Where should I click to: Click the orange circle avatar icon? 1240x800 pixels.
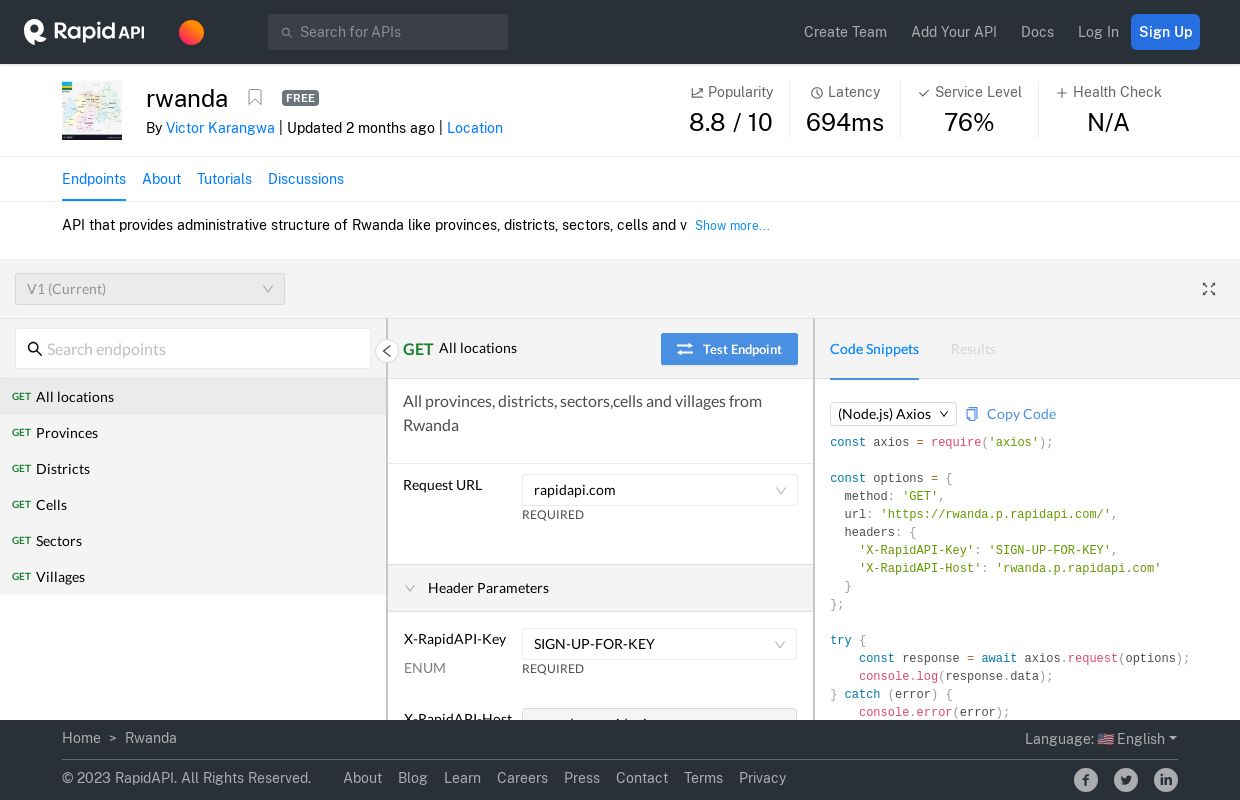[x=191, y=32]
